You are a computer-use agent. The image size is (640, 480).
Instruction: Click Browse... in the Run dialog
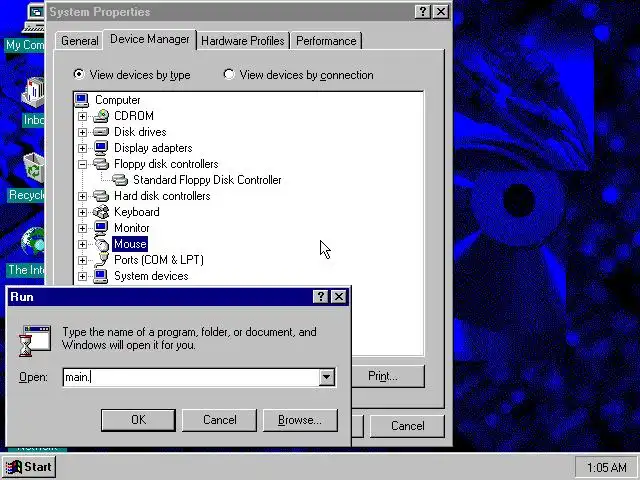tap(300, 420)
